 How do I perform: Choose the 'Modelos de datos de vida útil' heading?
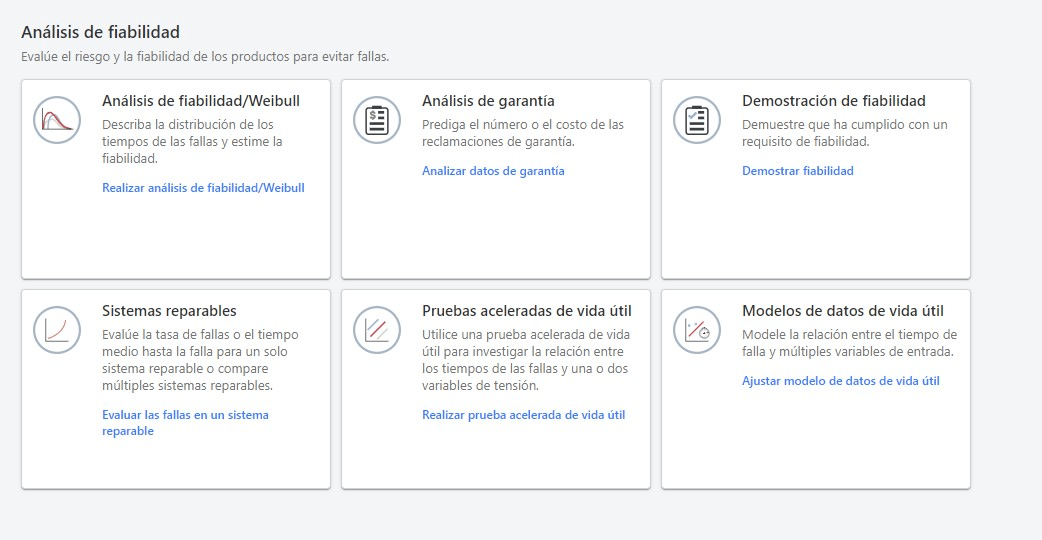[842, 311]
